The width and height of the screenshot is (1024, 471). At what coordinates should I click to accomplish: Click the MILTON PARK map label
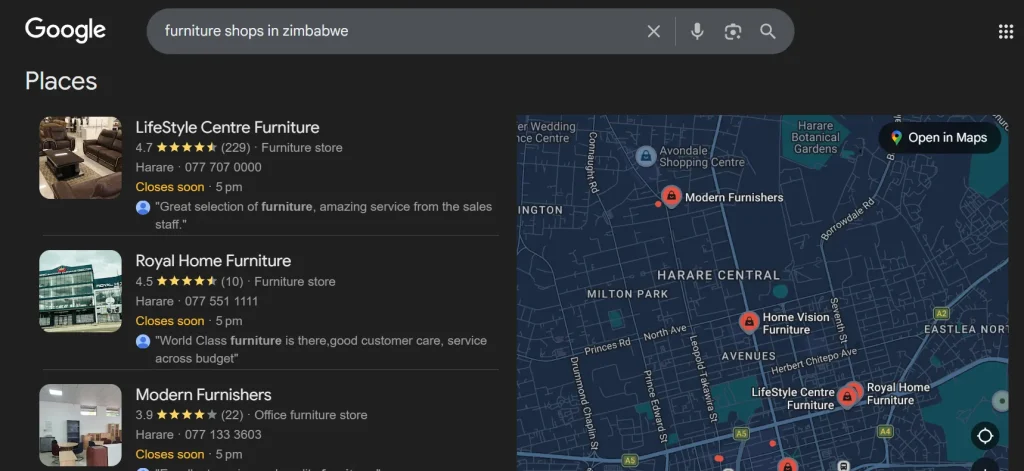point(628,294)
